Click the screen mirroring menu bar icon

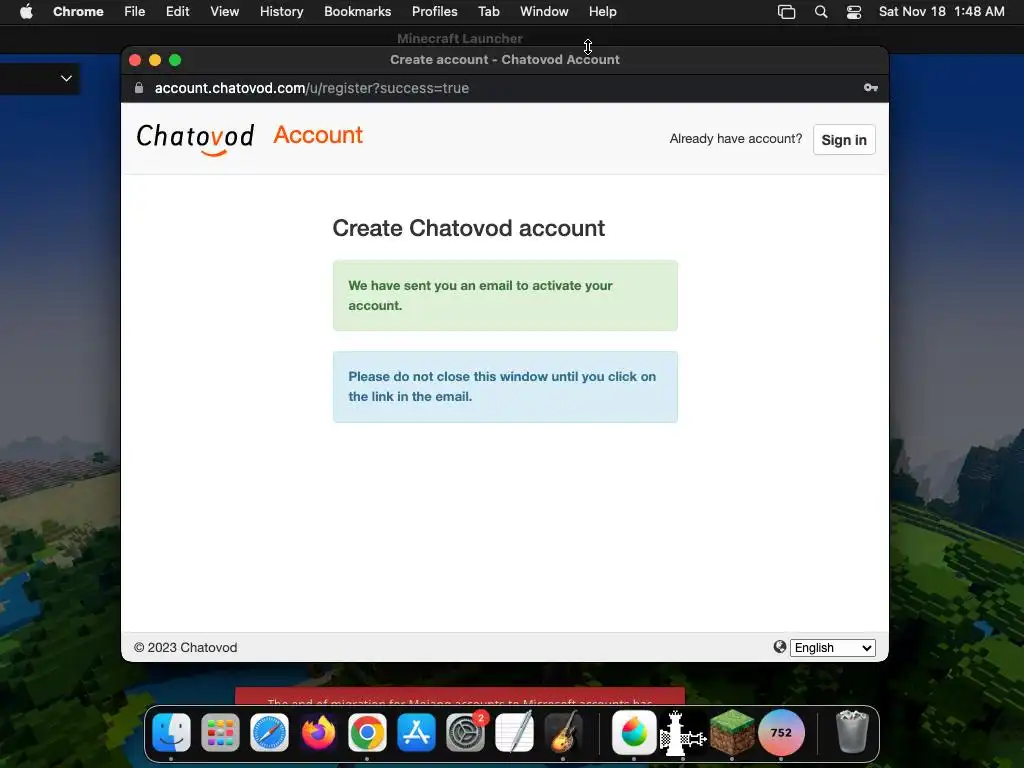point(786,12)
